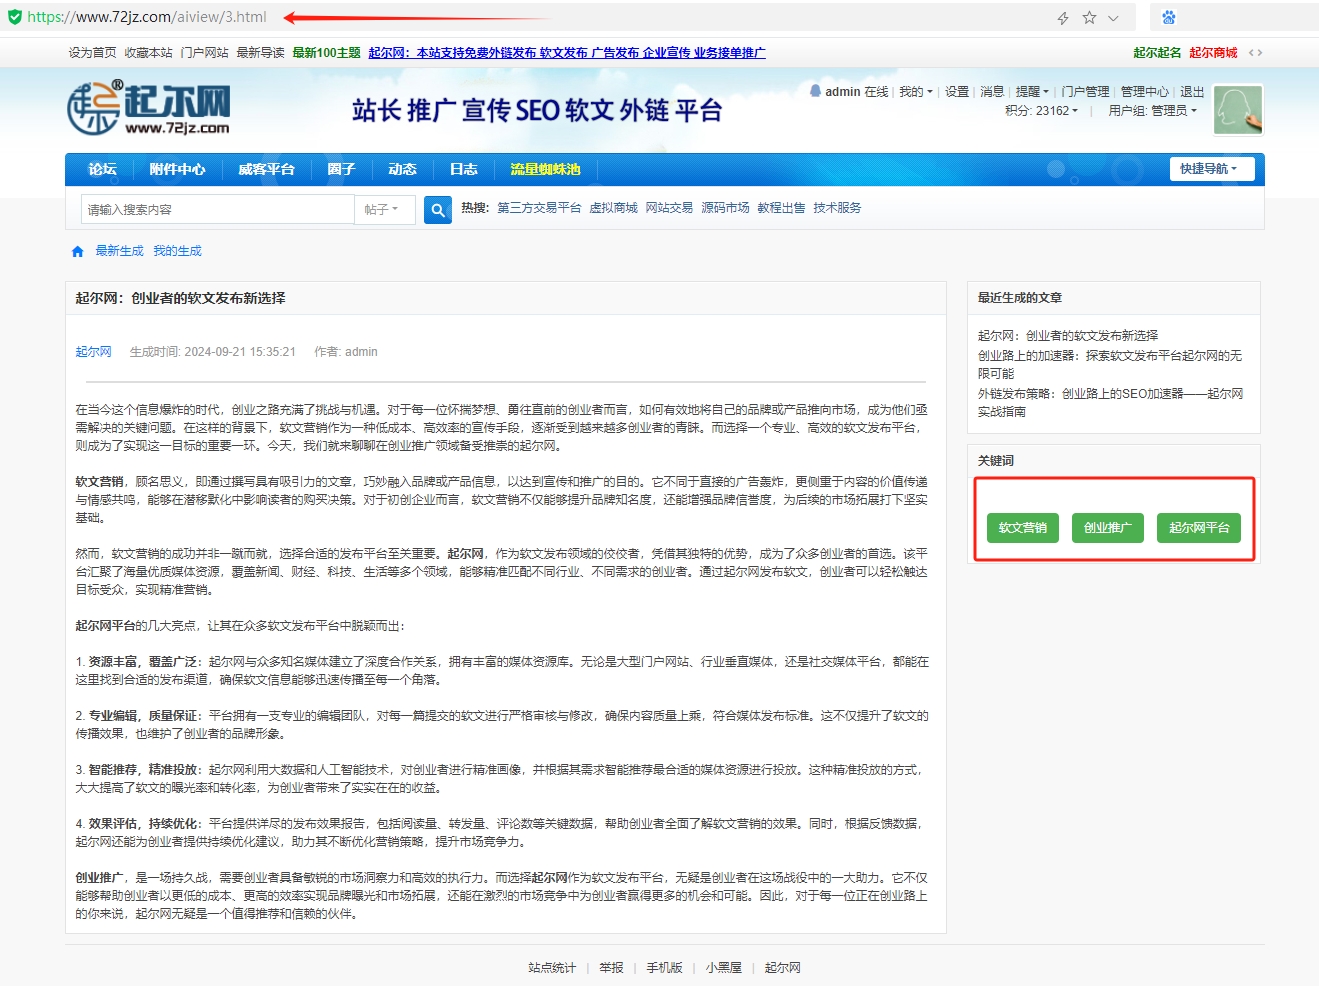1319x986 pixels.
Task: Open 门户管理 link
Action: 1085,92
